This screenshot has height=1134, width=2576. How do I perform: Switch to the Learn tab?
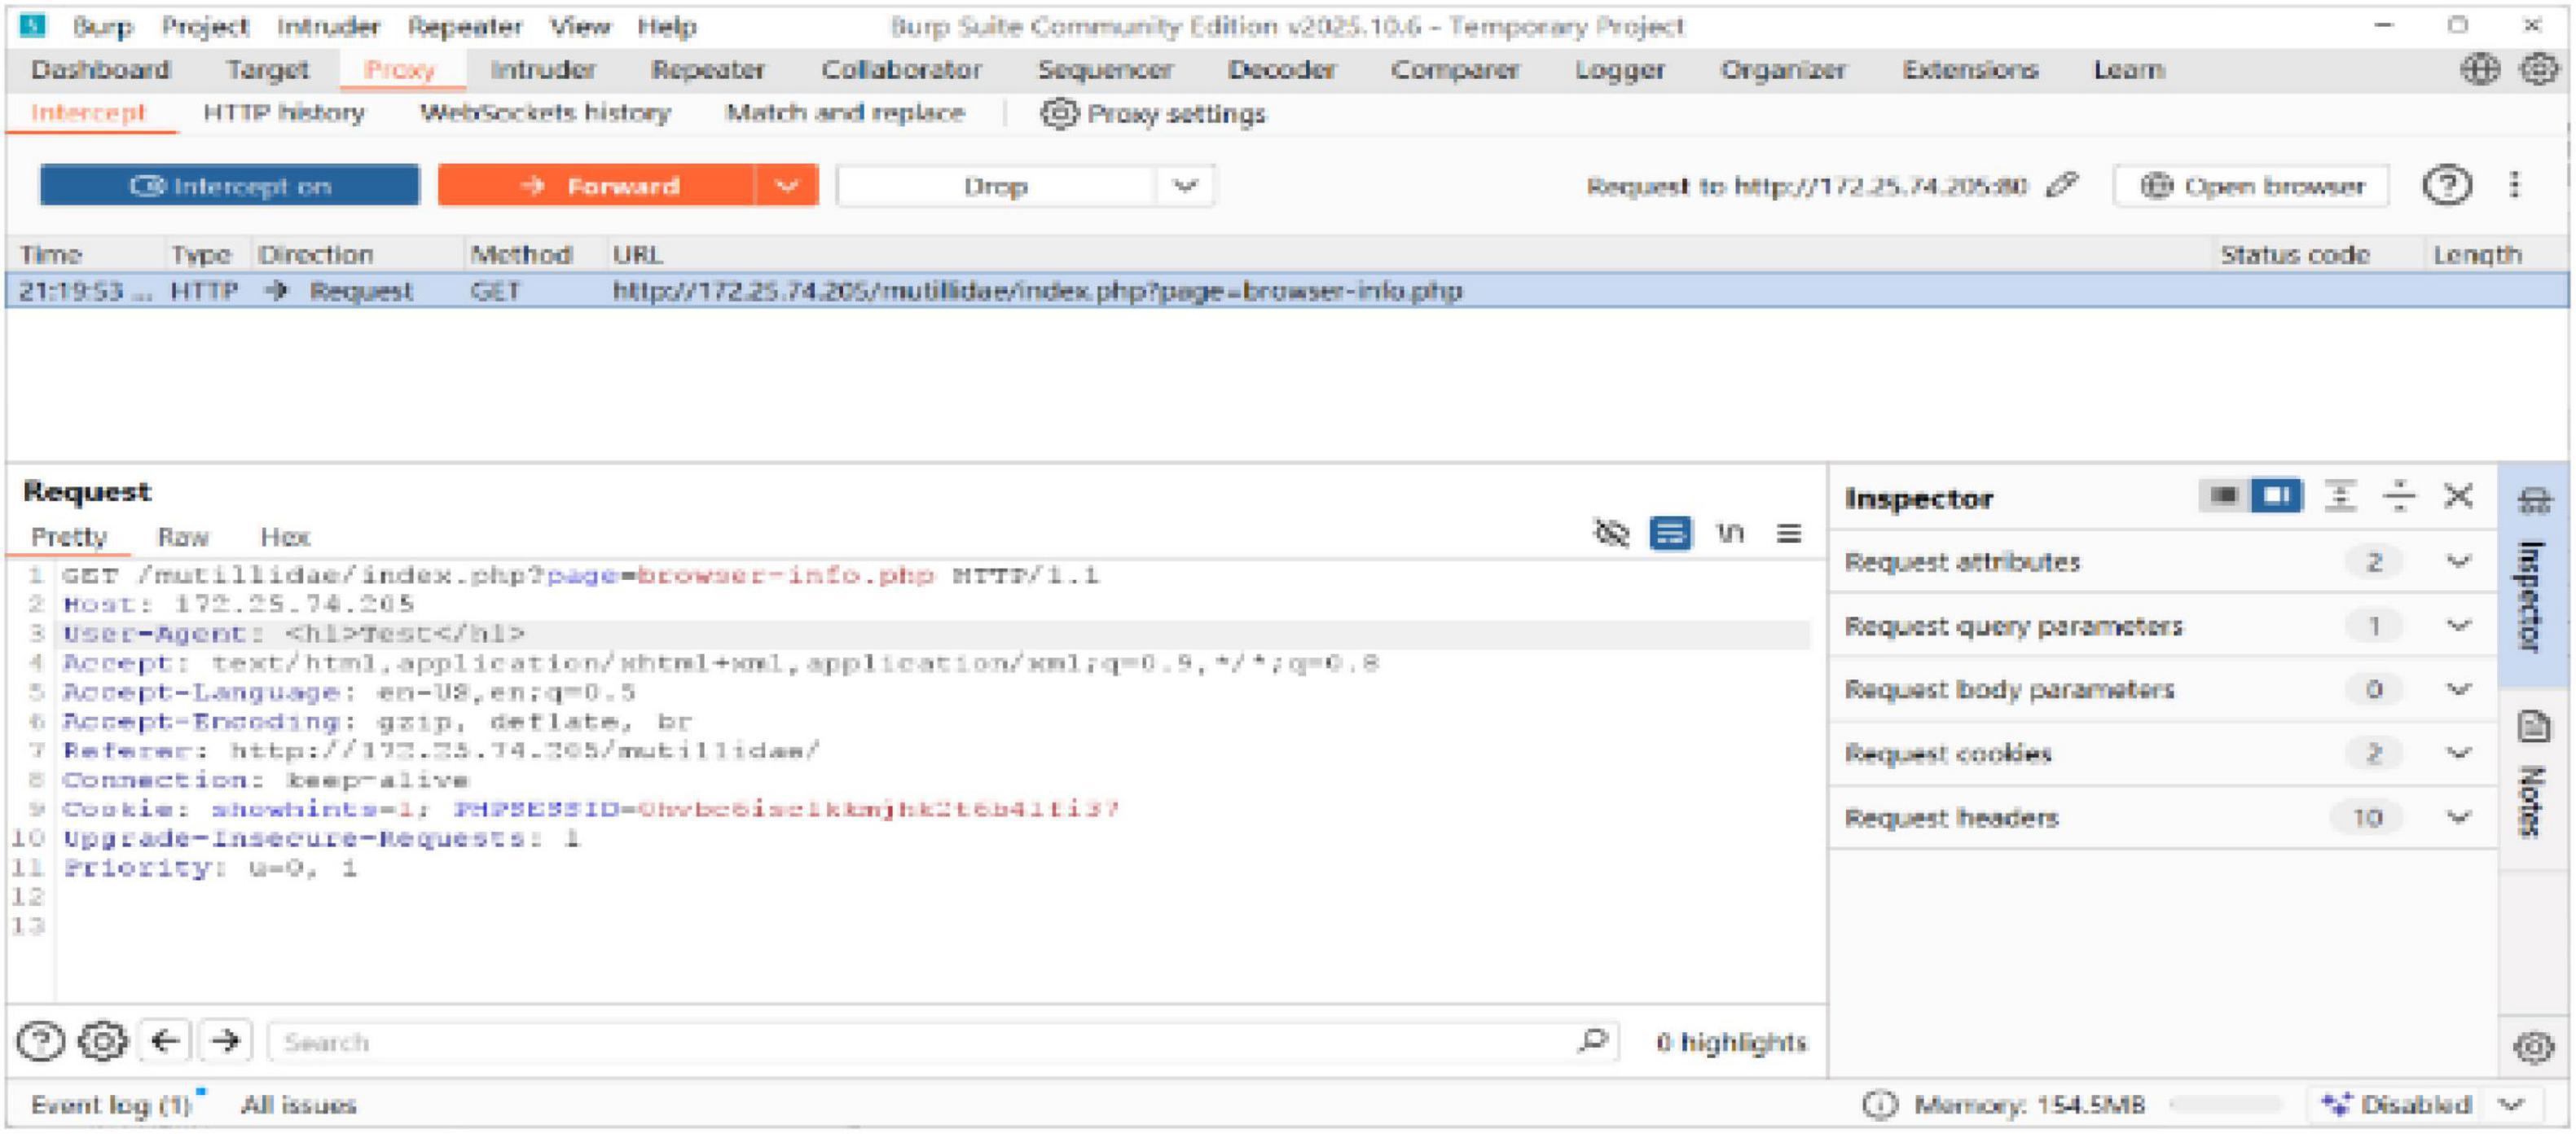point(2128,70)
